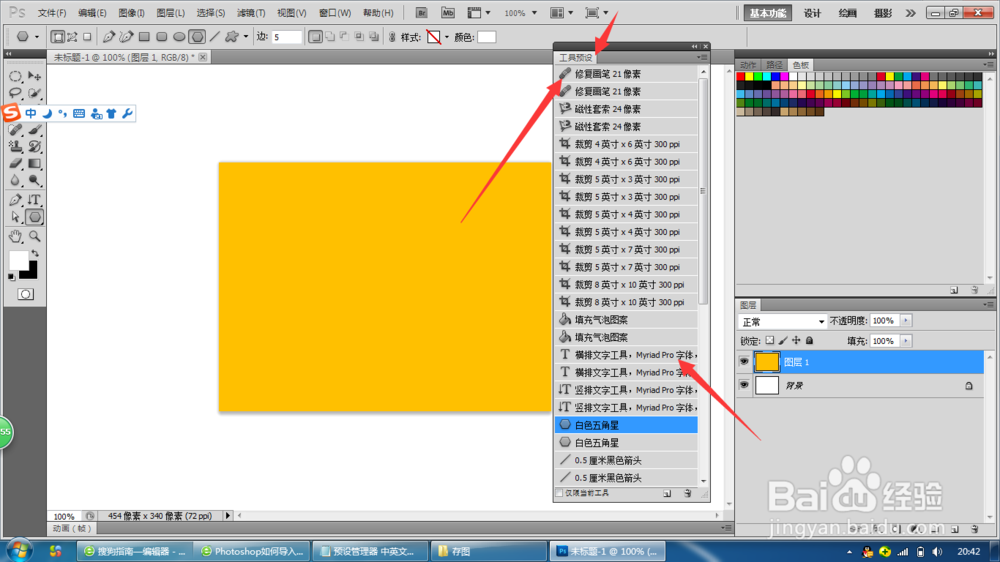Viewport: 1000px width, 562px height.
Task: Toggle lock transparent pixels in Layers panel
Action: (x=770, y=341)
